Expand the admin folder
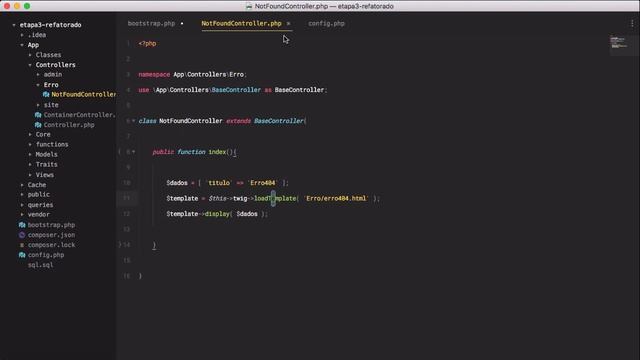Screen dimensions: 640x360 tap(38, 75)
